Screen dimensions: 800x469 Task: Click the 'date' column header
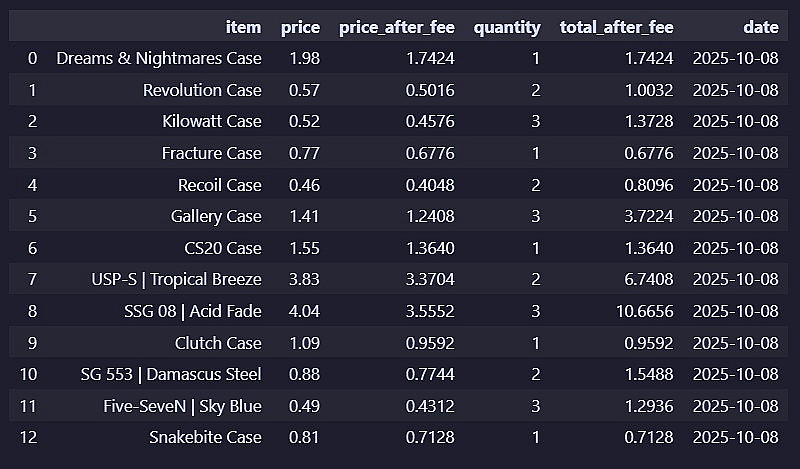[761, 27]
